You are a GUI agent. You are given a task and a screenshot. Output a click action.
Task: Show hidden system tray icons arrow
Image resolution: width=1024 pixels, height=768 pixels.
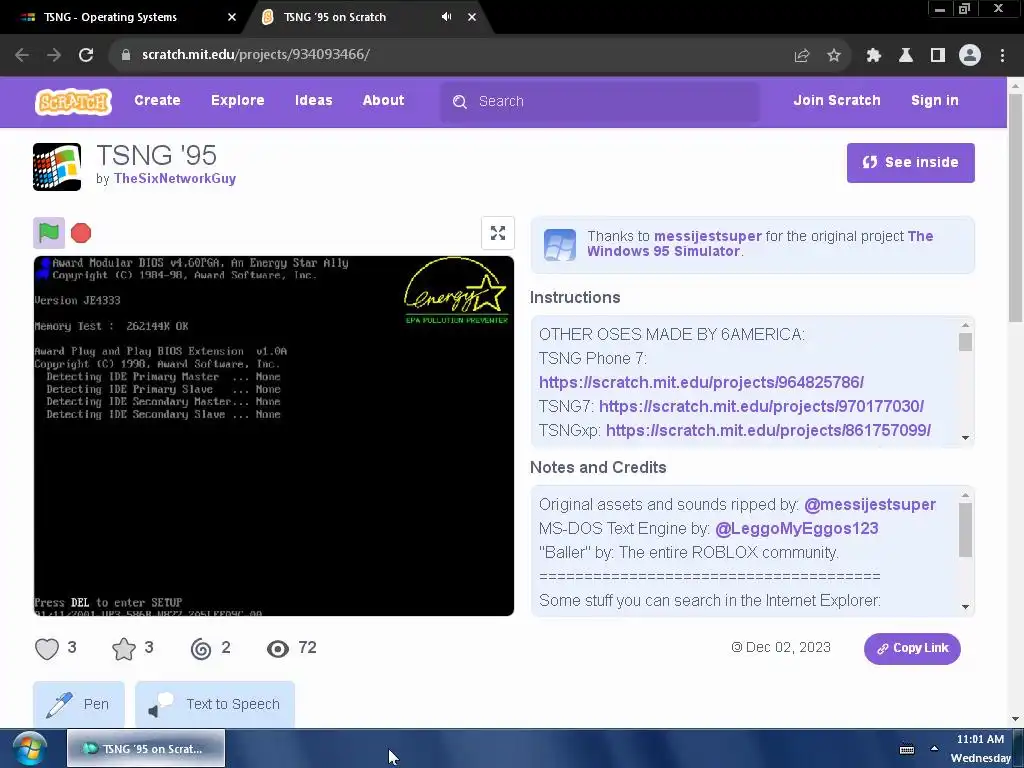pyautogui.click(x=935, y=749)
